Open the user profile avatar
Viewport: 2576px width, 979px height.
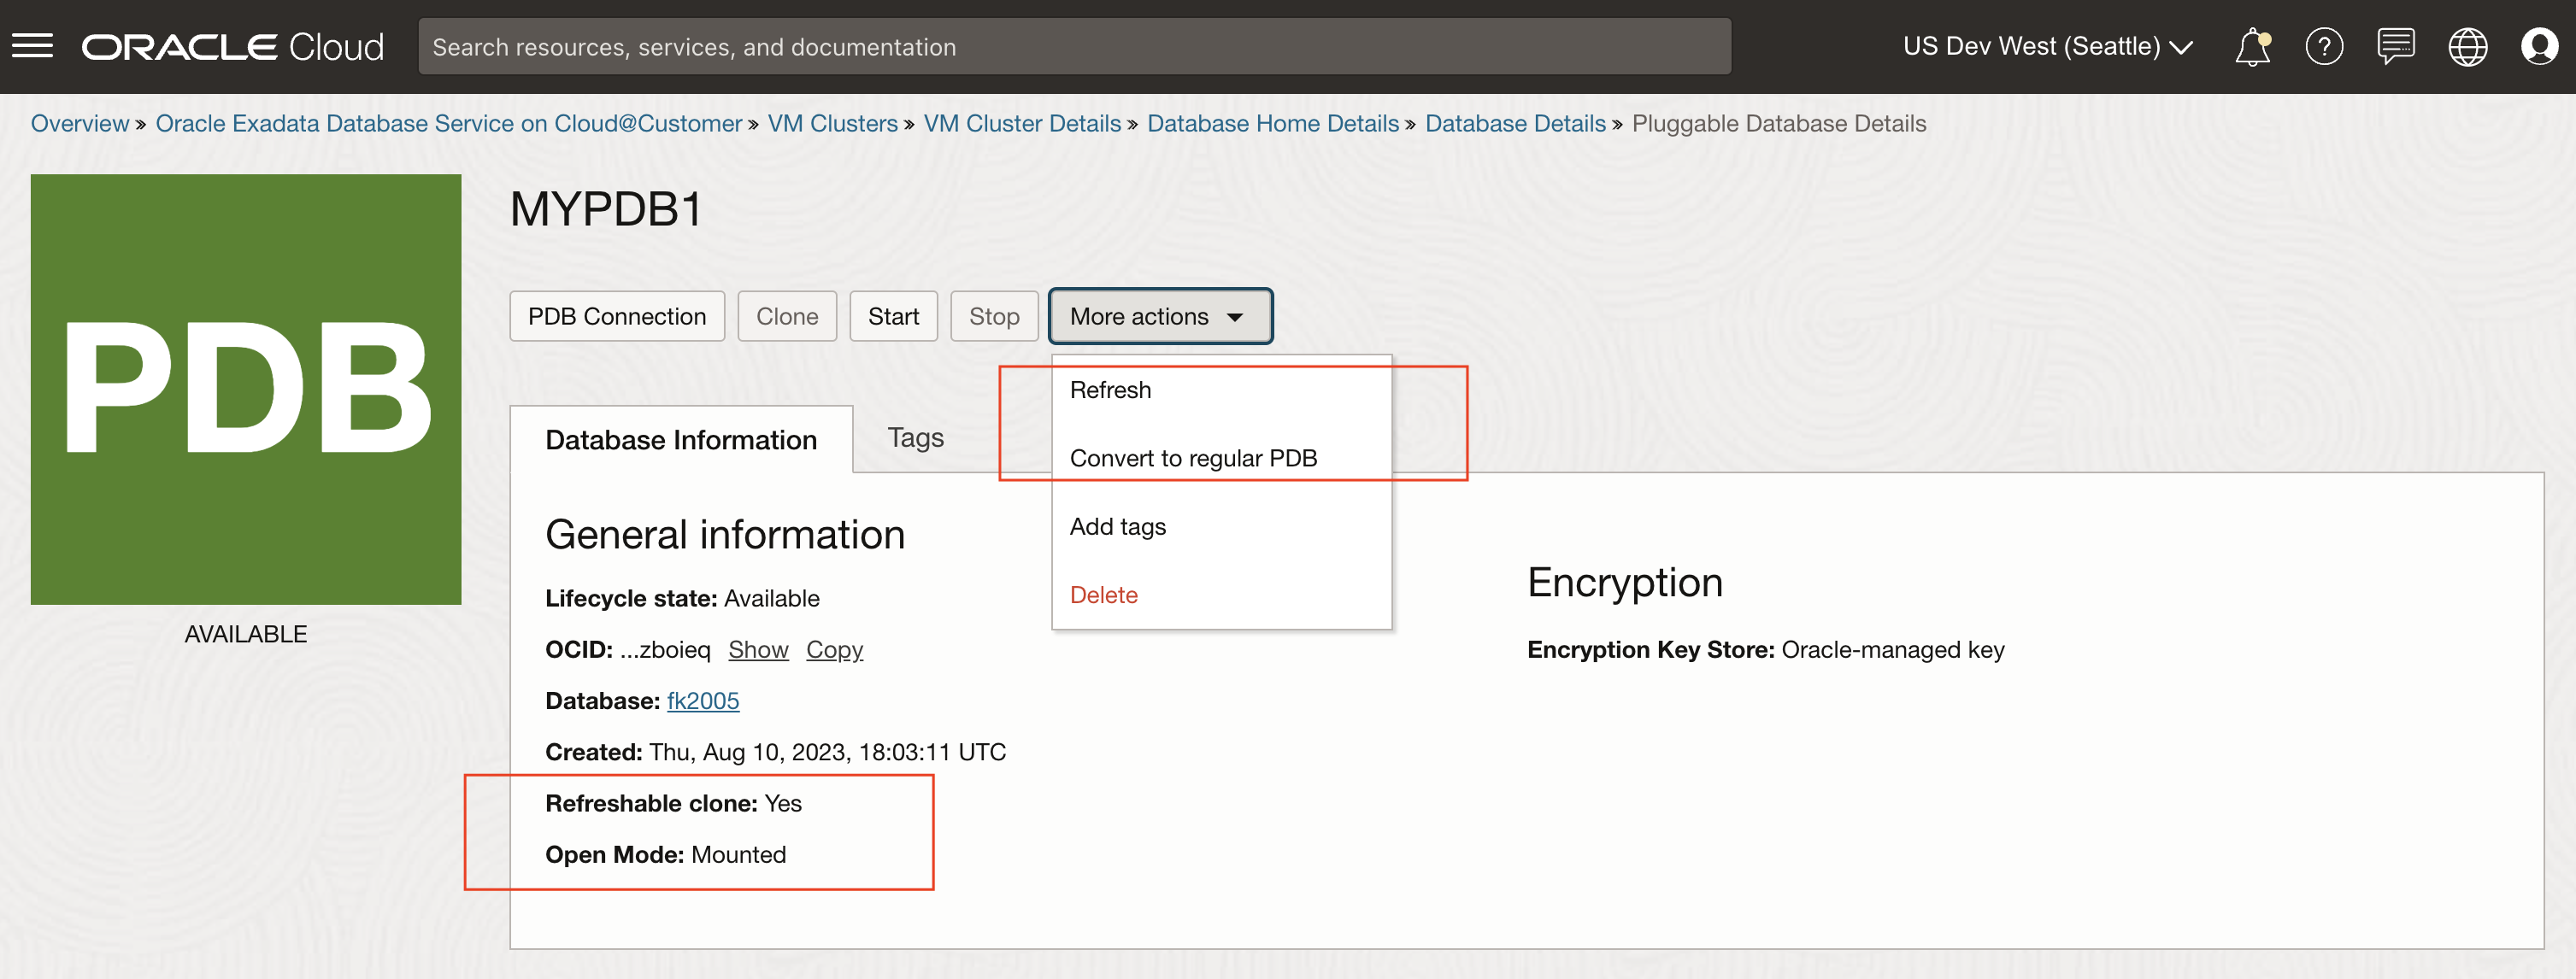click(x=2538, y=46)
